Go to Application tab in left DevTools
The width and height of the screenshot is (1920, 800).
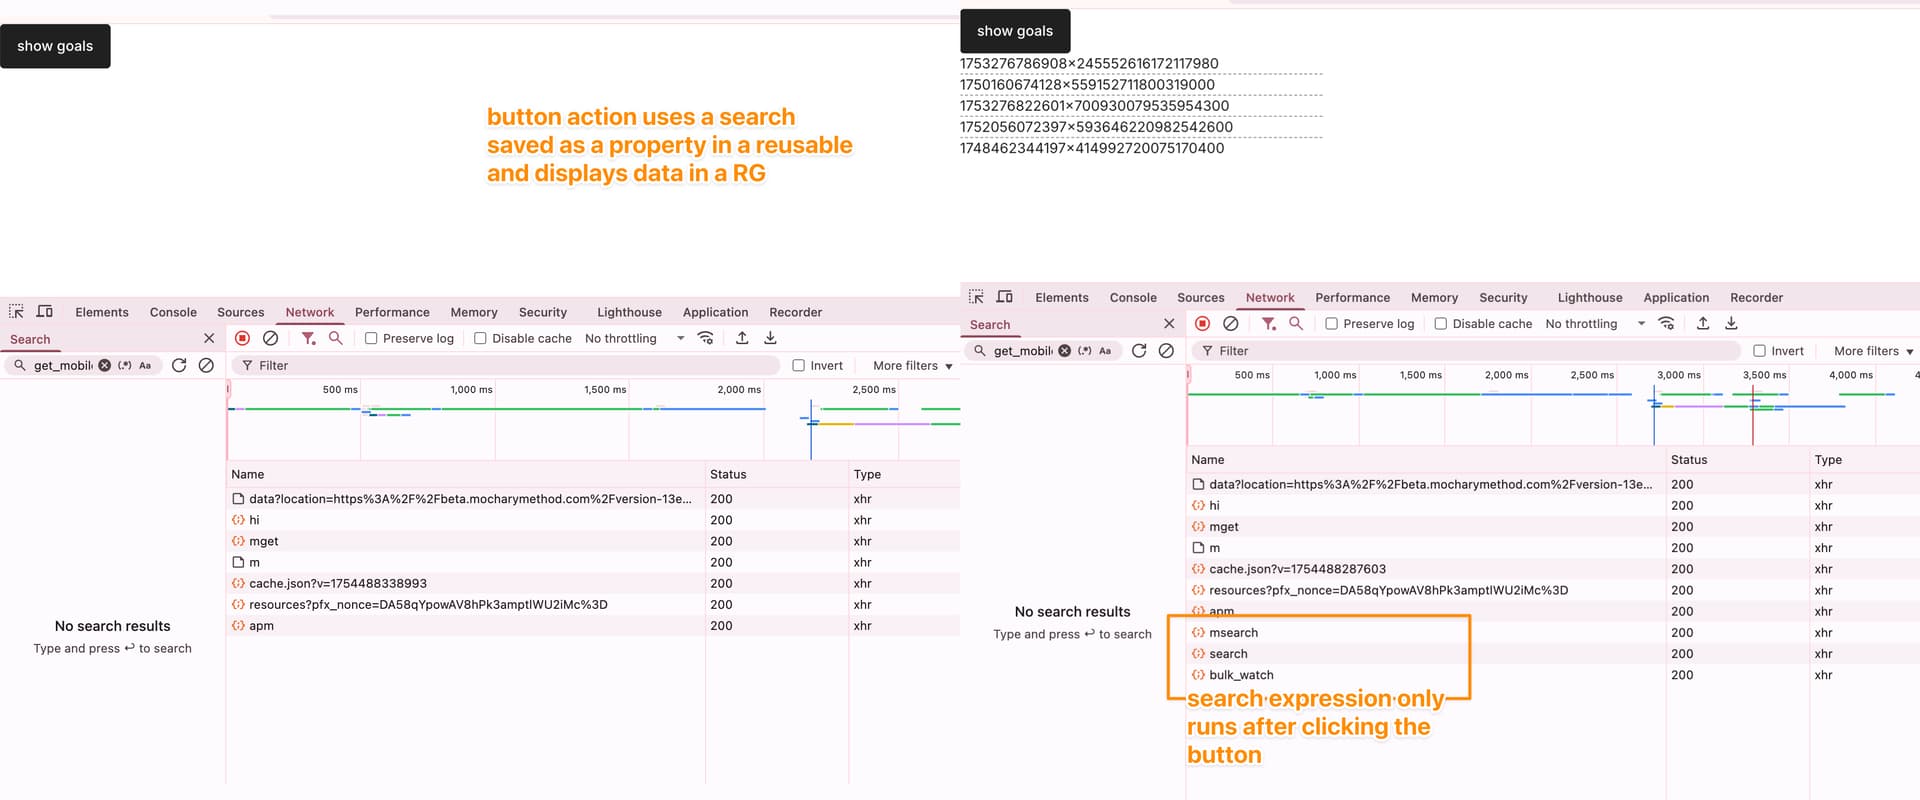point(715,312)
